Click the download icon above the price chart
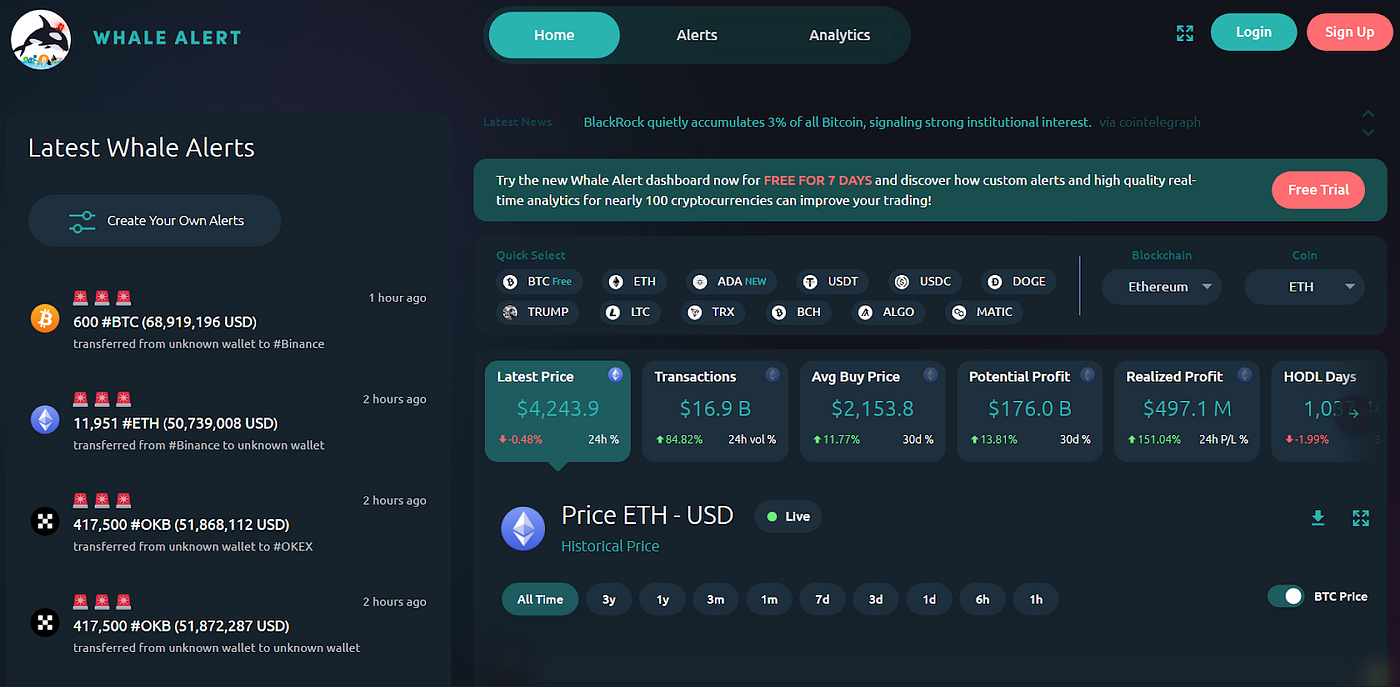 (1318, 518)
